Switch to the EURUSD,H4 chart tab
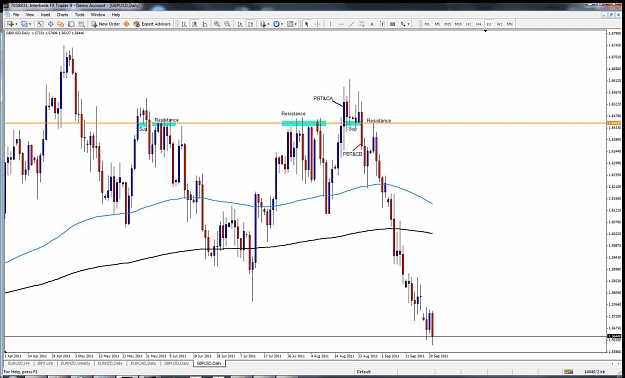 tap(19, 363)
